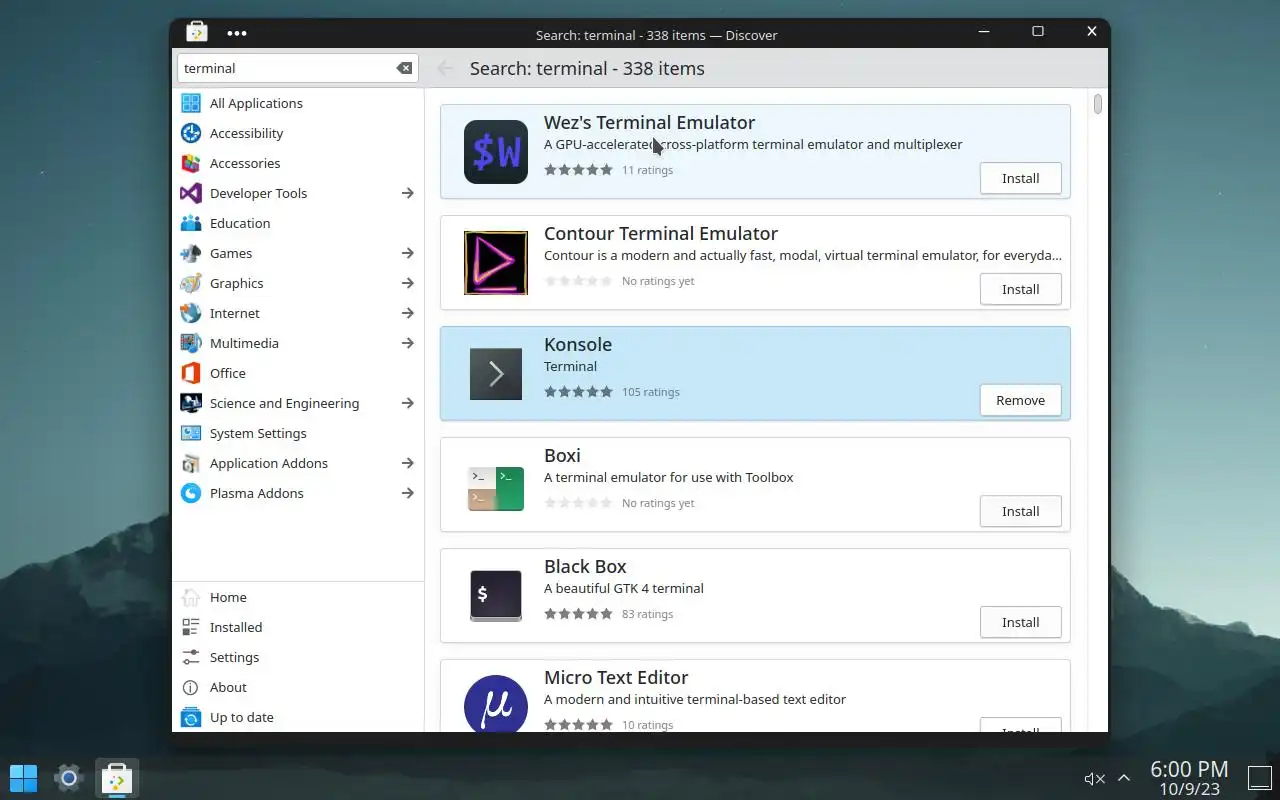Click the About info icon
The width and height of the screenshot is (1280, 800).
coord(191,687)
